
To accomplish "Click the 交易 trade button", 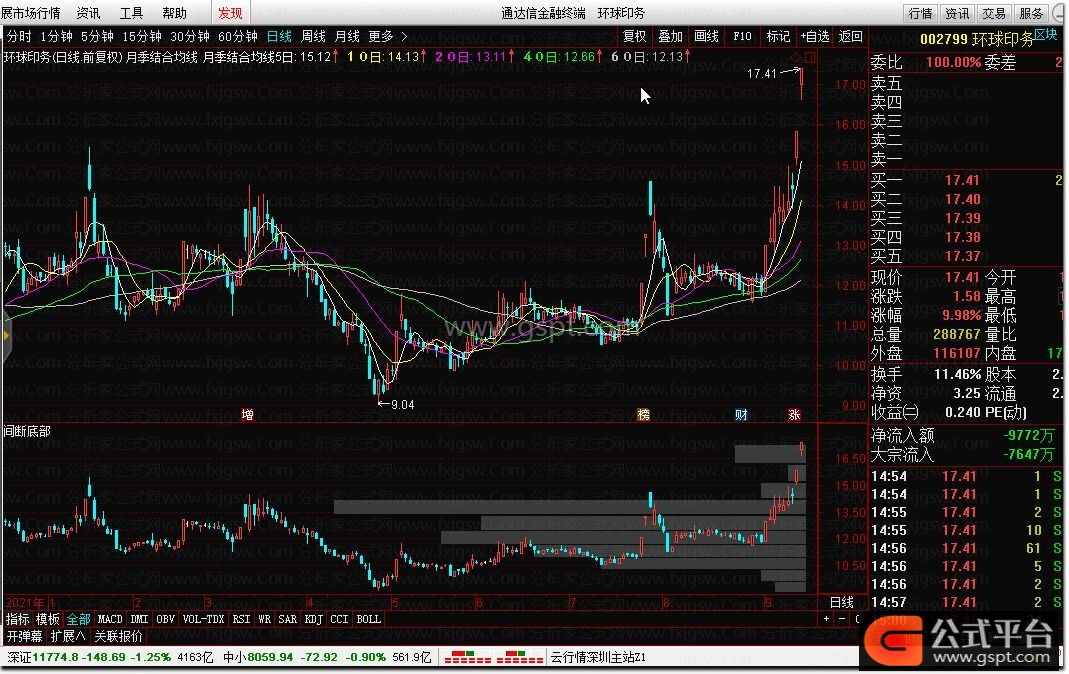I will click(x=994, y=13).
